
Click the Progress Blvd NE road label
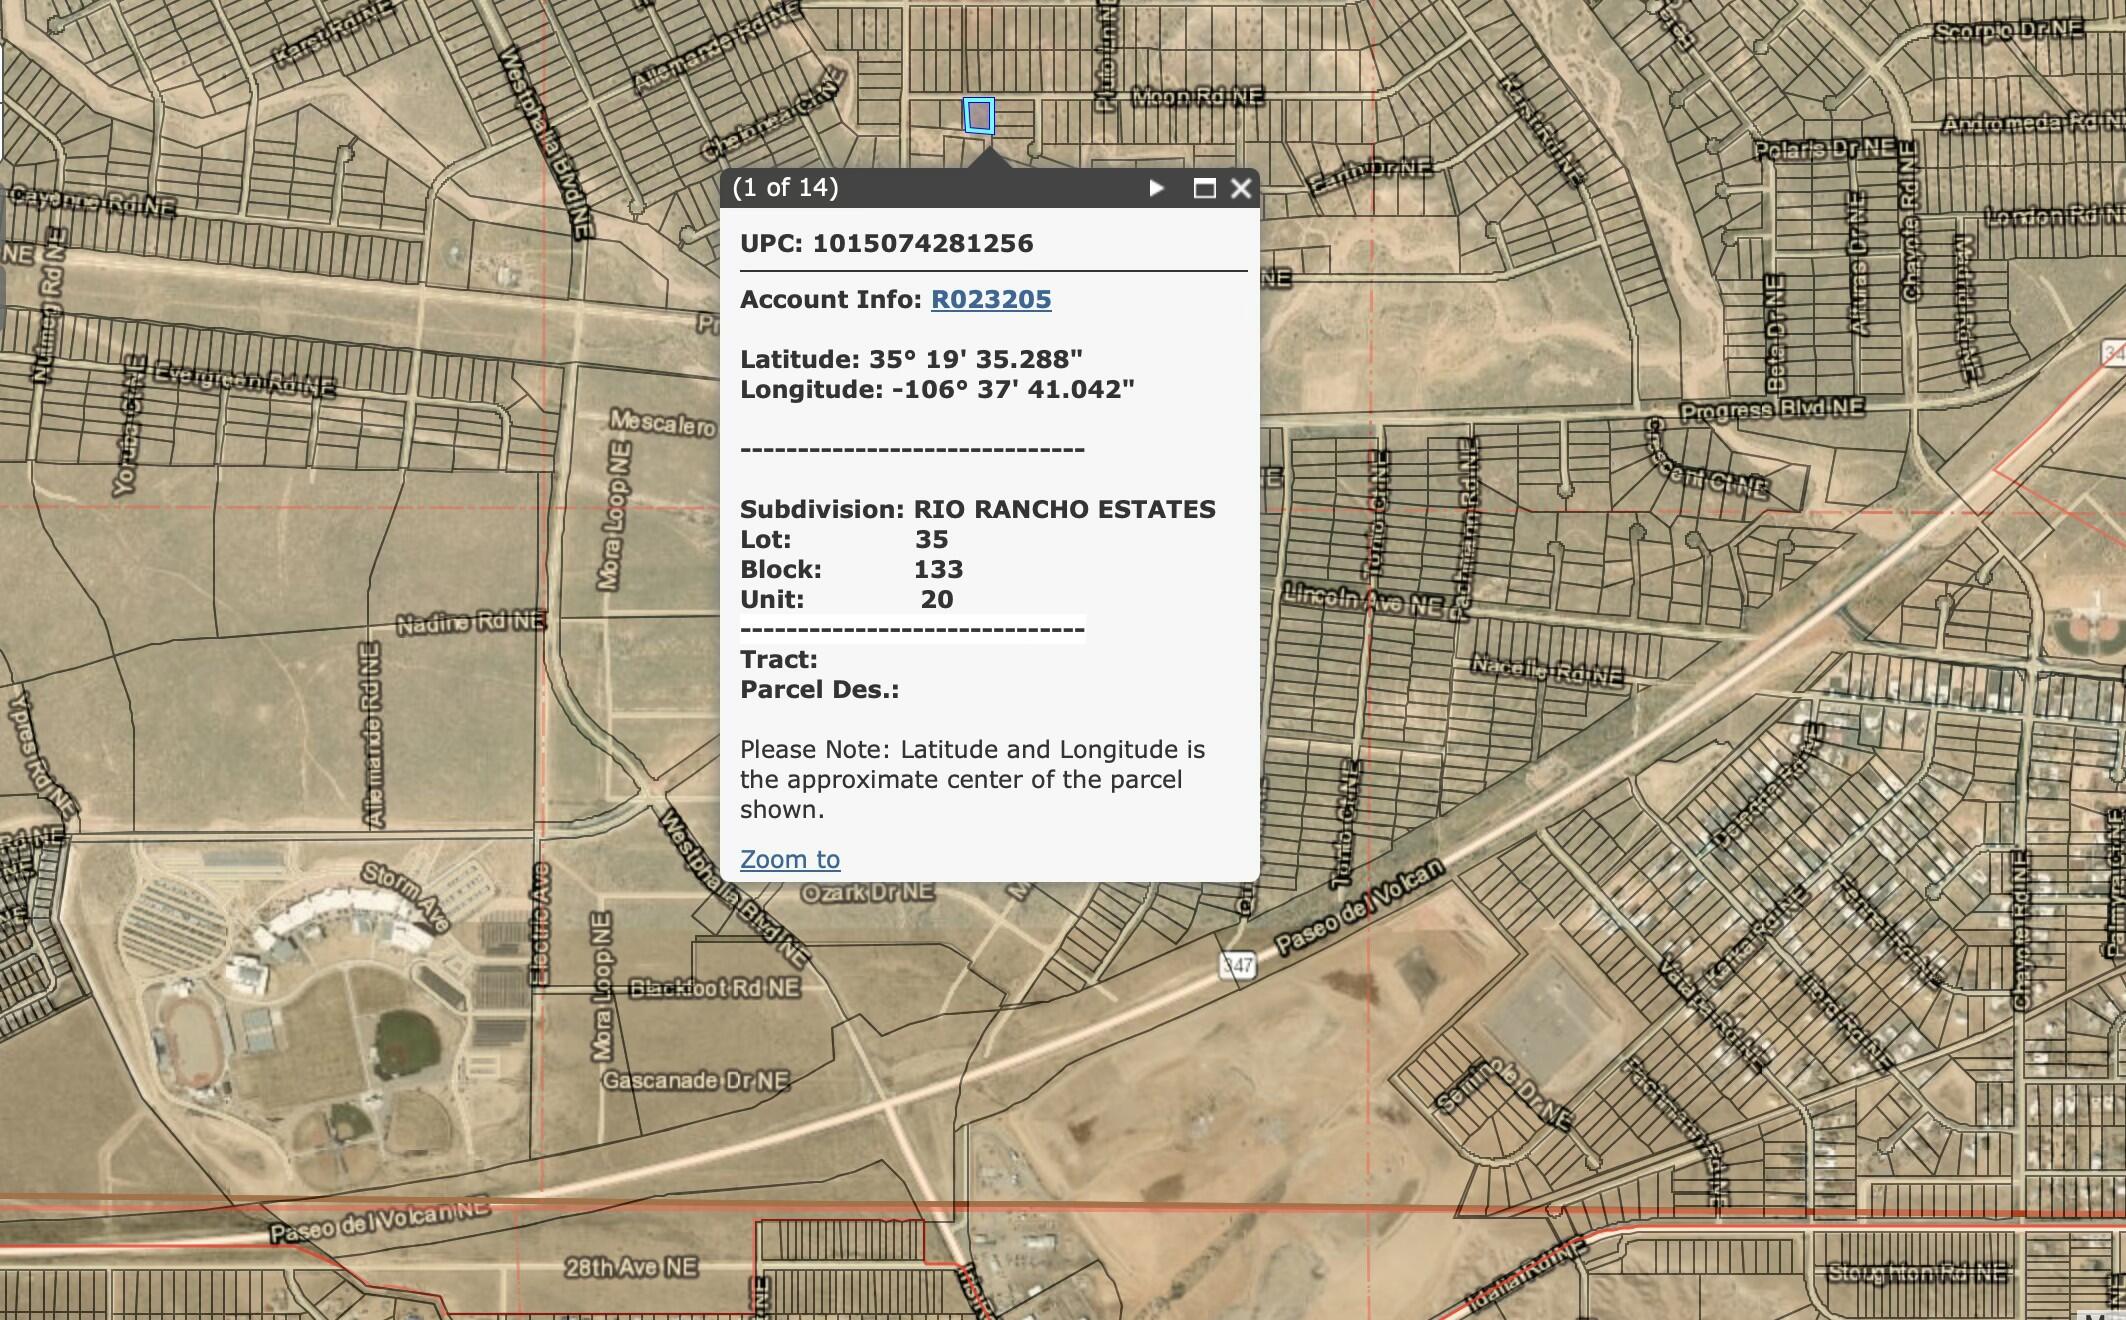coord(1772,410)
